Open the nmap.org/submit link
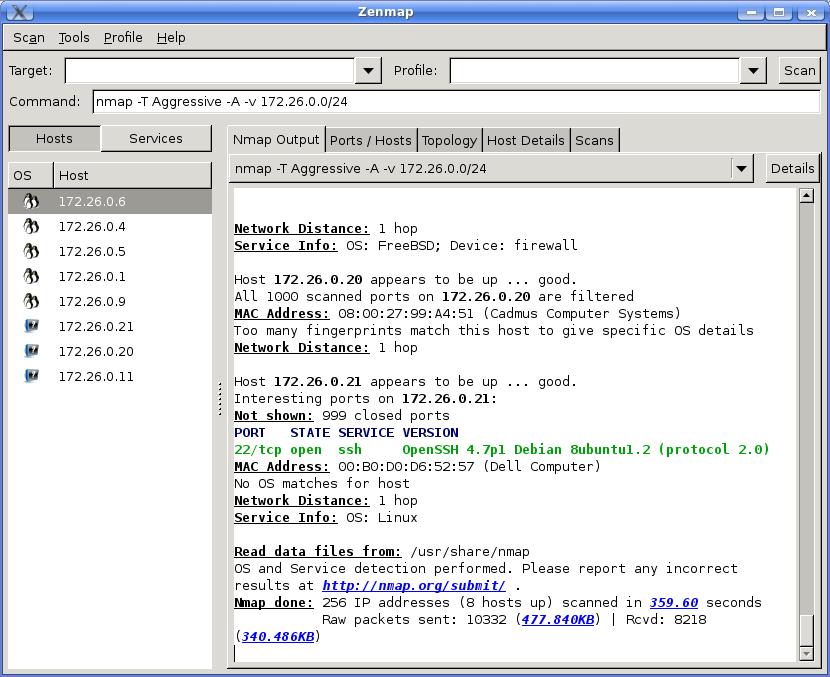 [x=413, y=586]
